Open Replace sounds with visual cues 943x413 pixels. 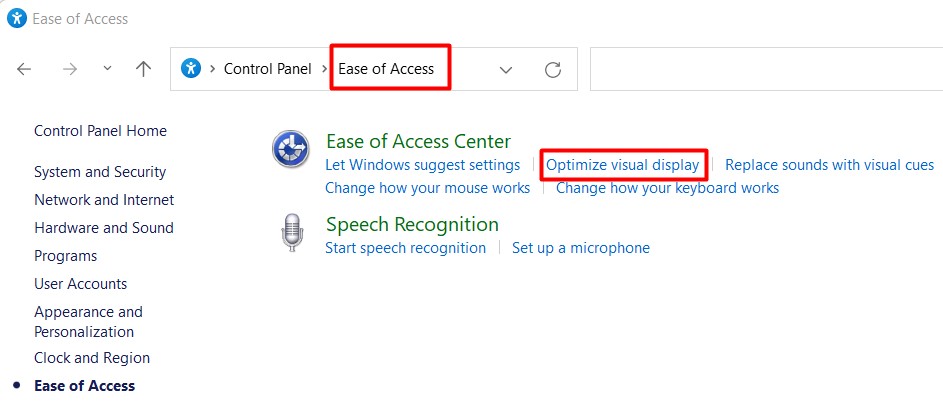[829, 165]
